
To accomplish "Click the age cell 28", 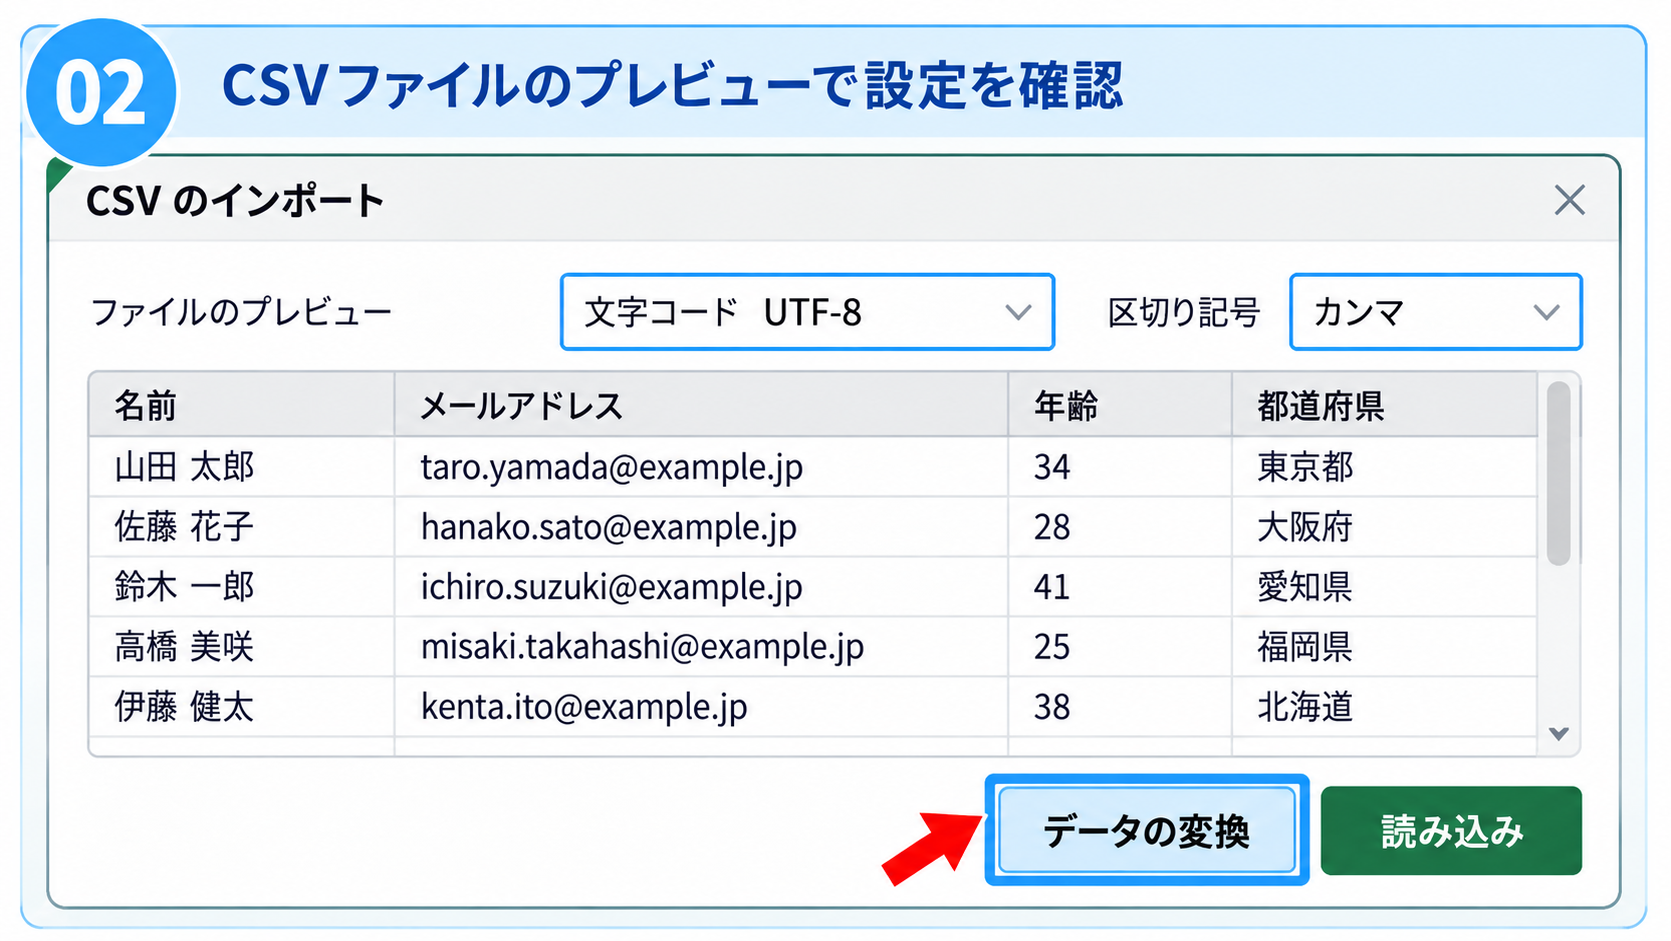I will [1120, 527].
